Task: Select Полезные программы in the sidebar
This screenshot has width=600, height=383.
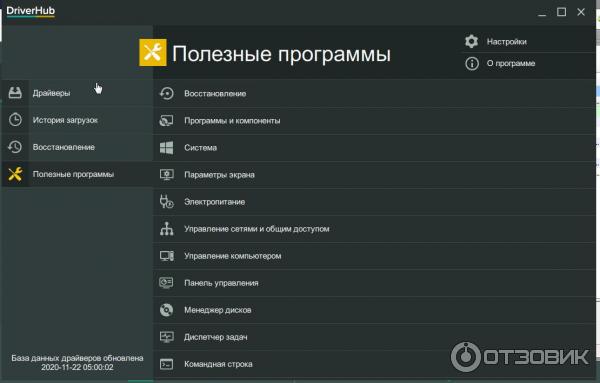Action: click(x=77, y=174)
